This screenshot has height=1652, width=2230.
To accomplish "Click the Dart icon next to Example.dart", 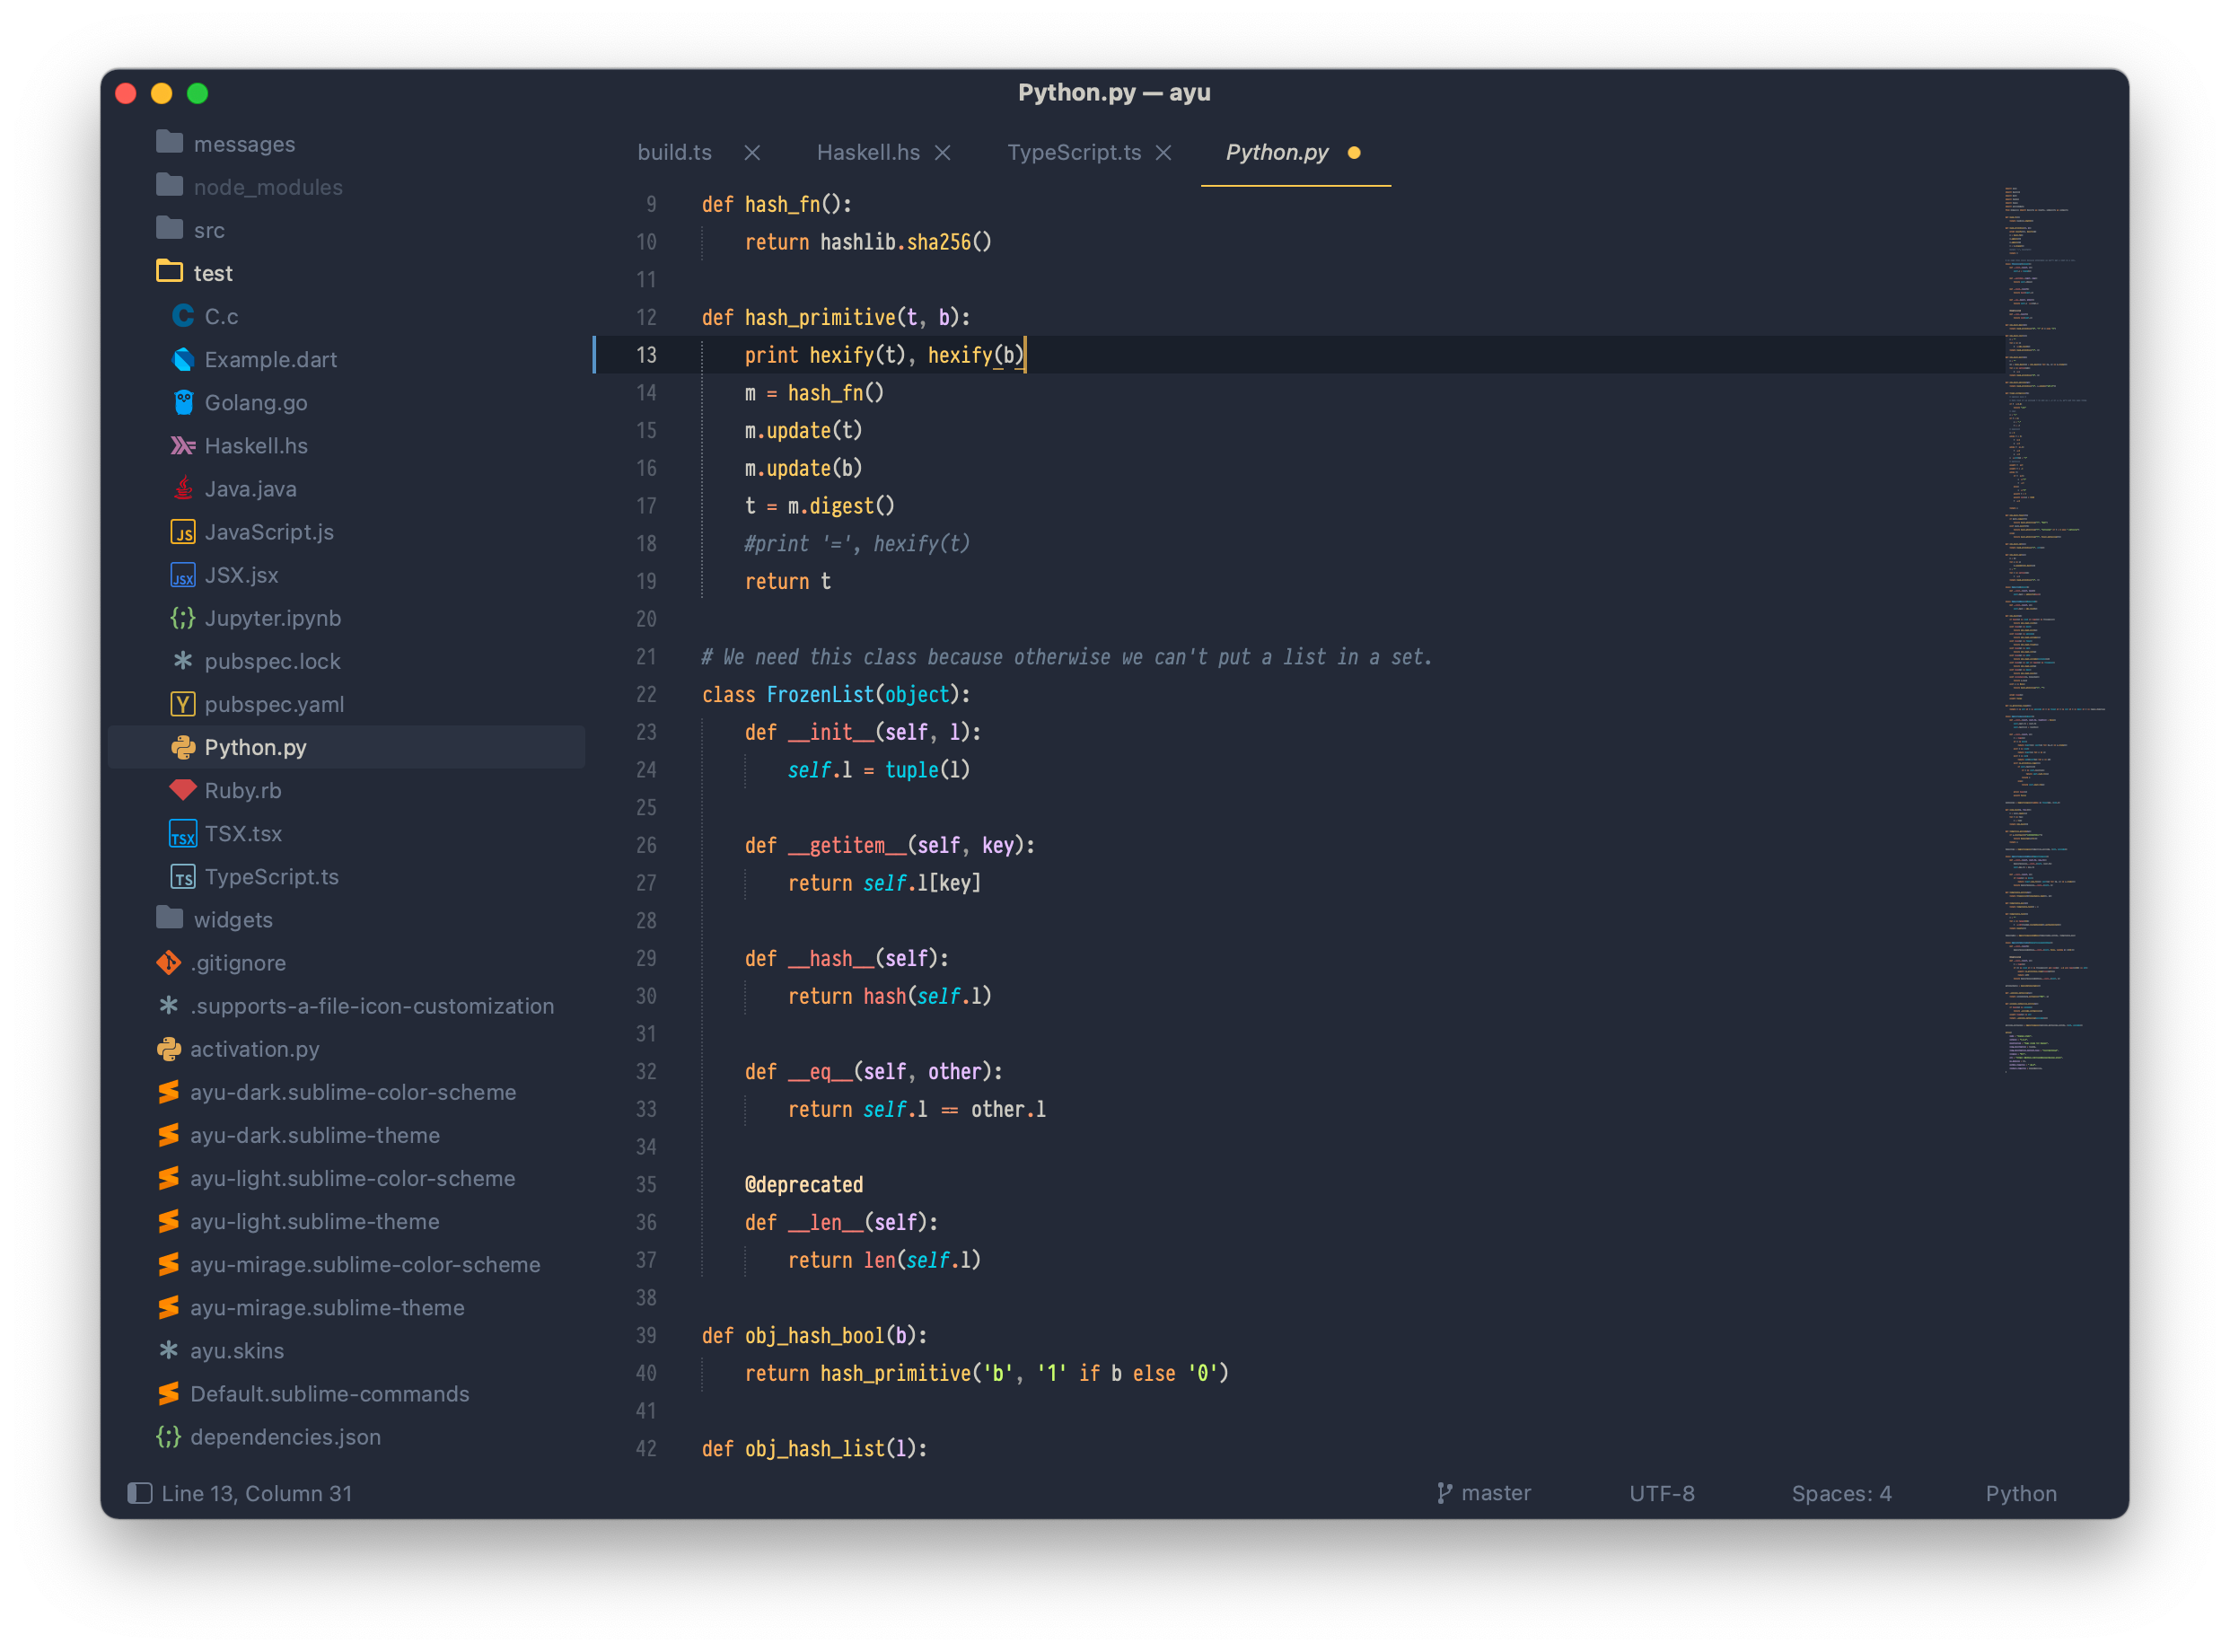I will coord(183,360).
